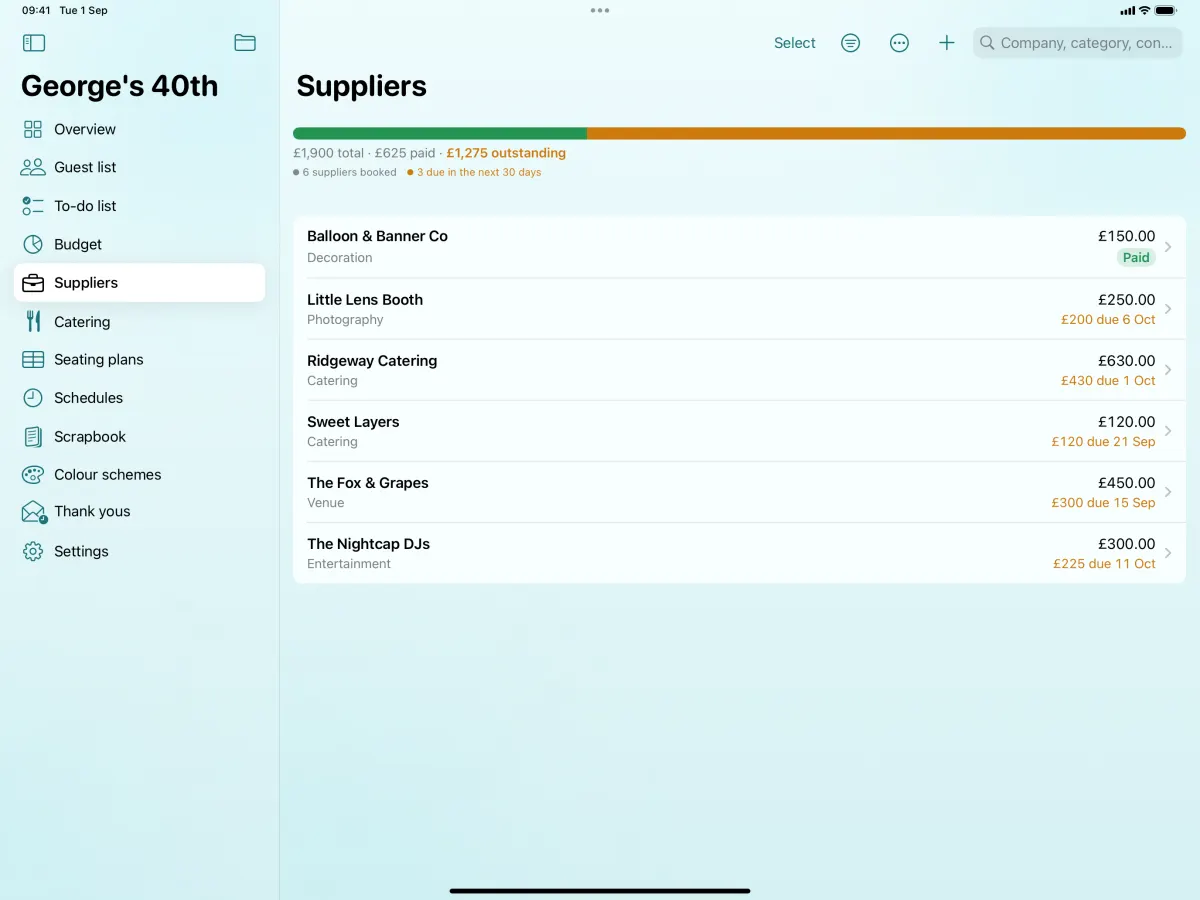
Task: Open Seating plans
Action: (139, 359)
